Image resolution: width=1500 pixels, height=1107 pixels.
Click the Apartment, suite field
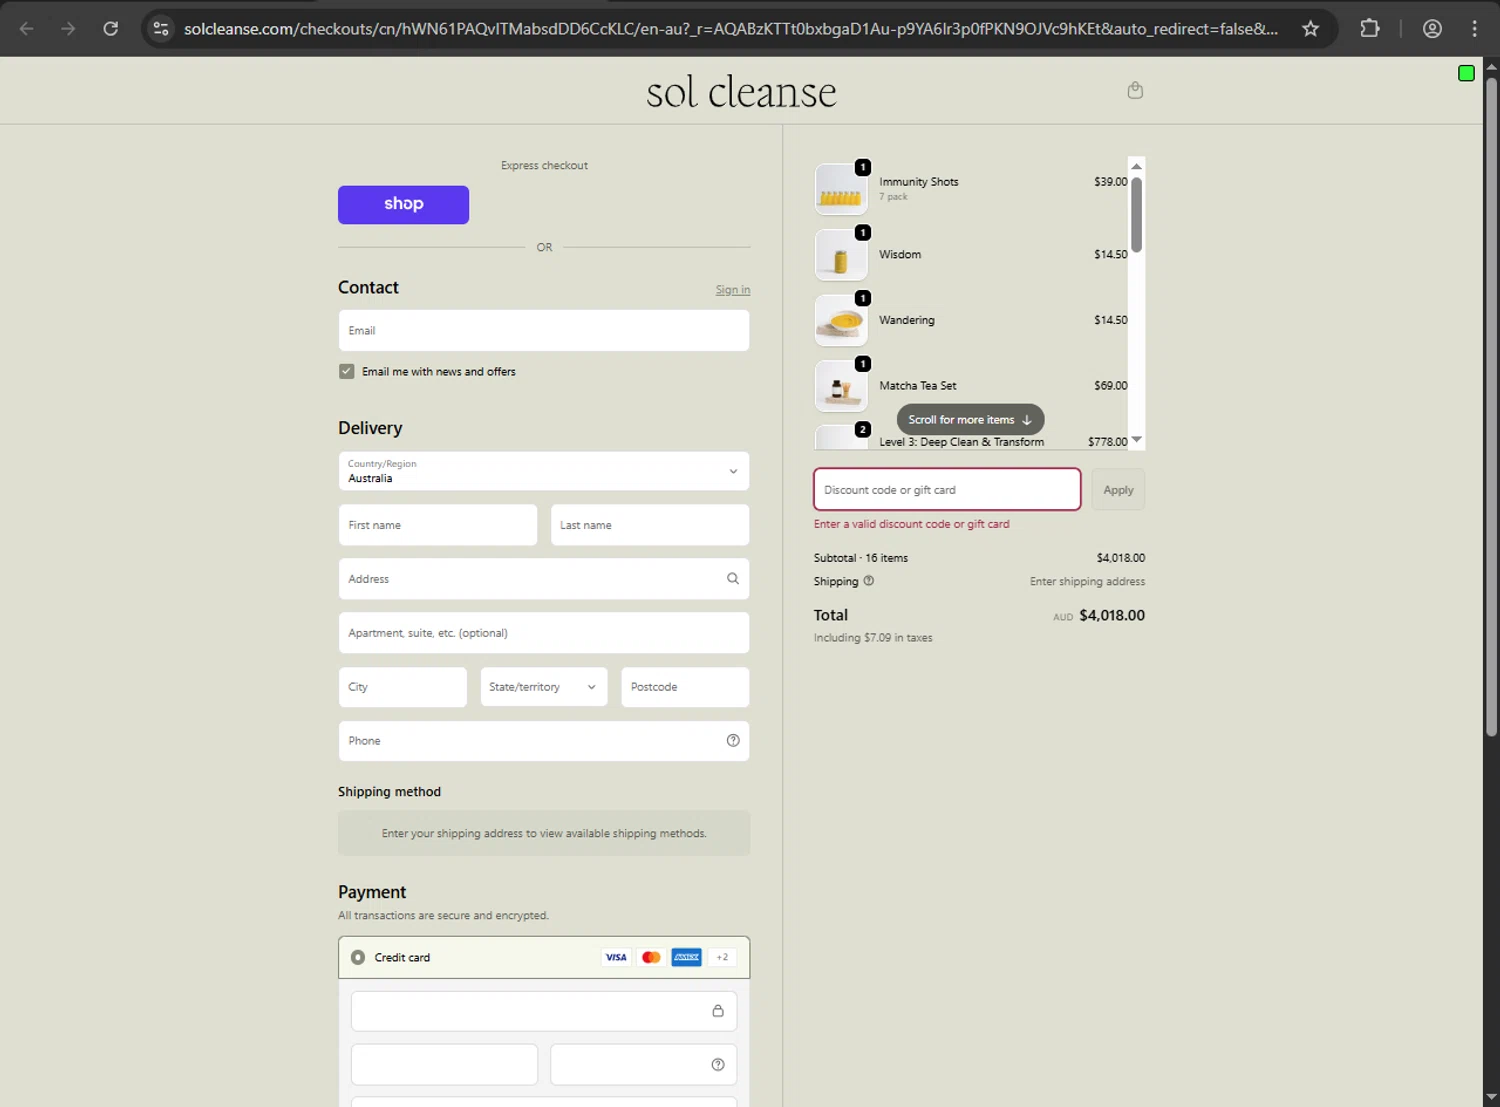coord(544,633)
